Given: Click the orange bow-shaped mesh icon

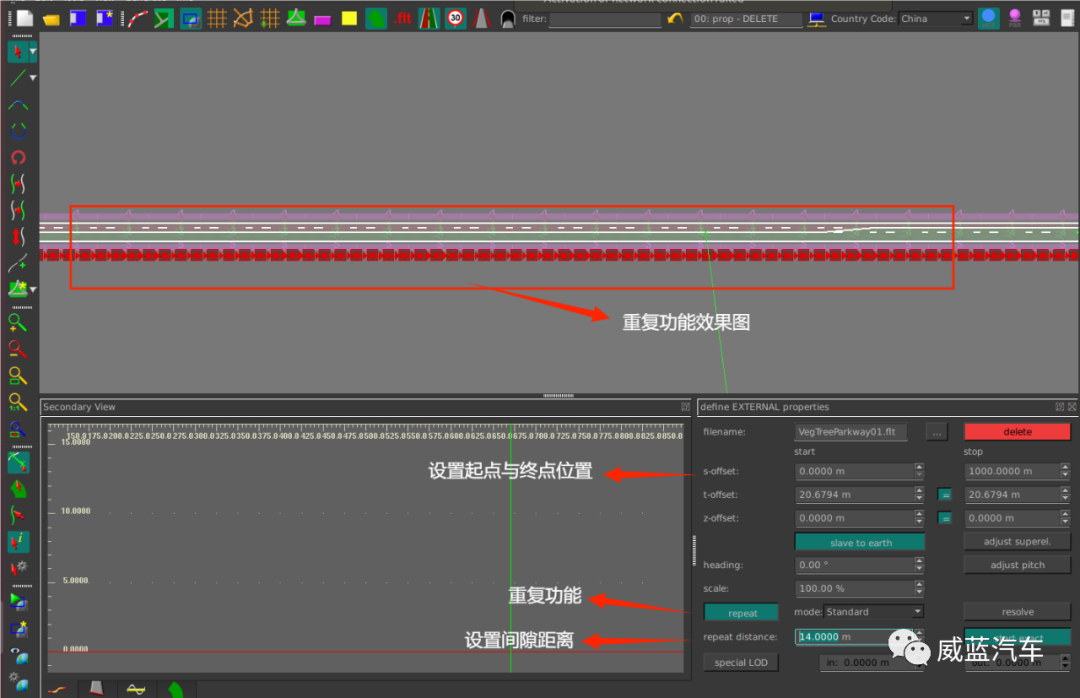Looking at the screenshot, I should [242, 19].
